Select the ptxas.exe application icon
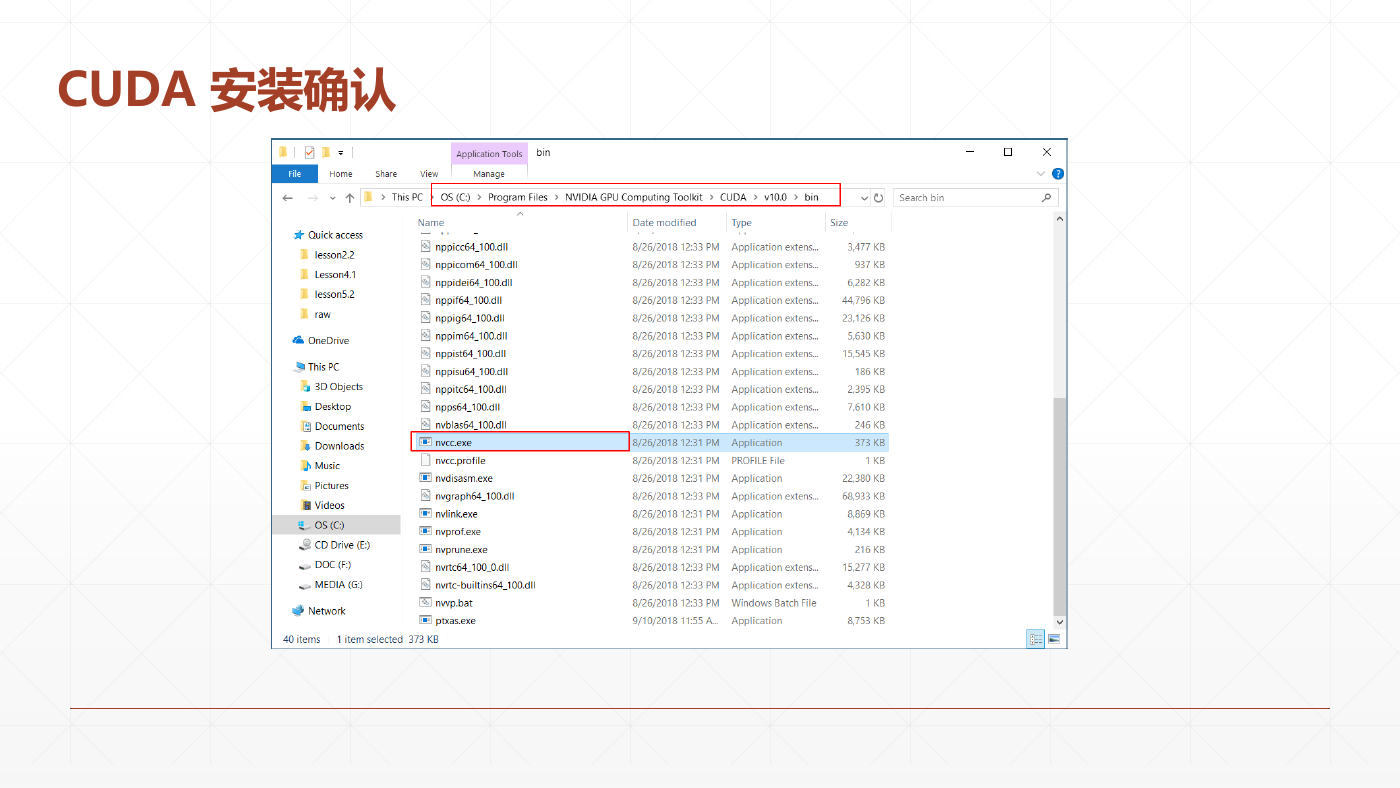This screenshot has width=1400, height=788. [x=426, y=621]
